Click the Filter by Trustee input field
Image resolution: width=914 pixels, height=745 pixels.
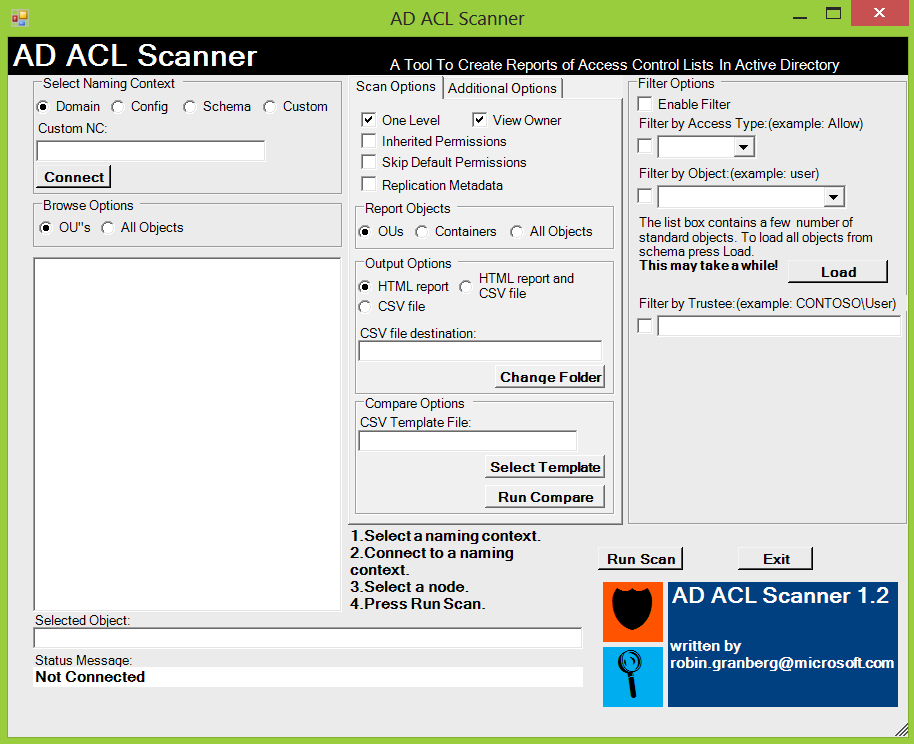(x=779, y=326)
